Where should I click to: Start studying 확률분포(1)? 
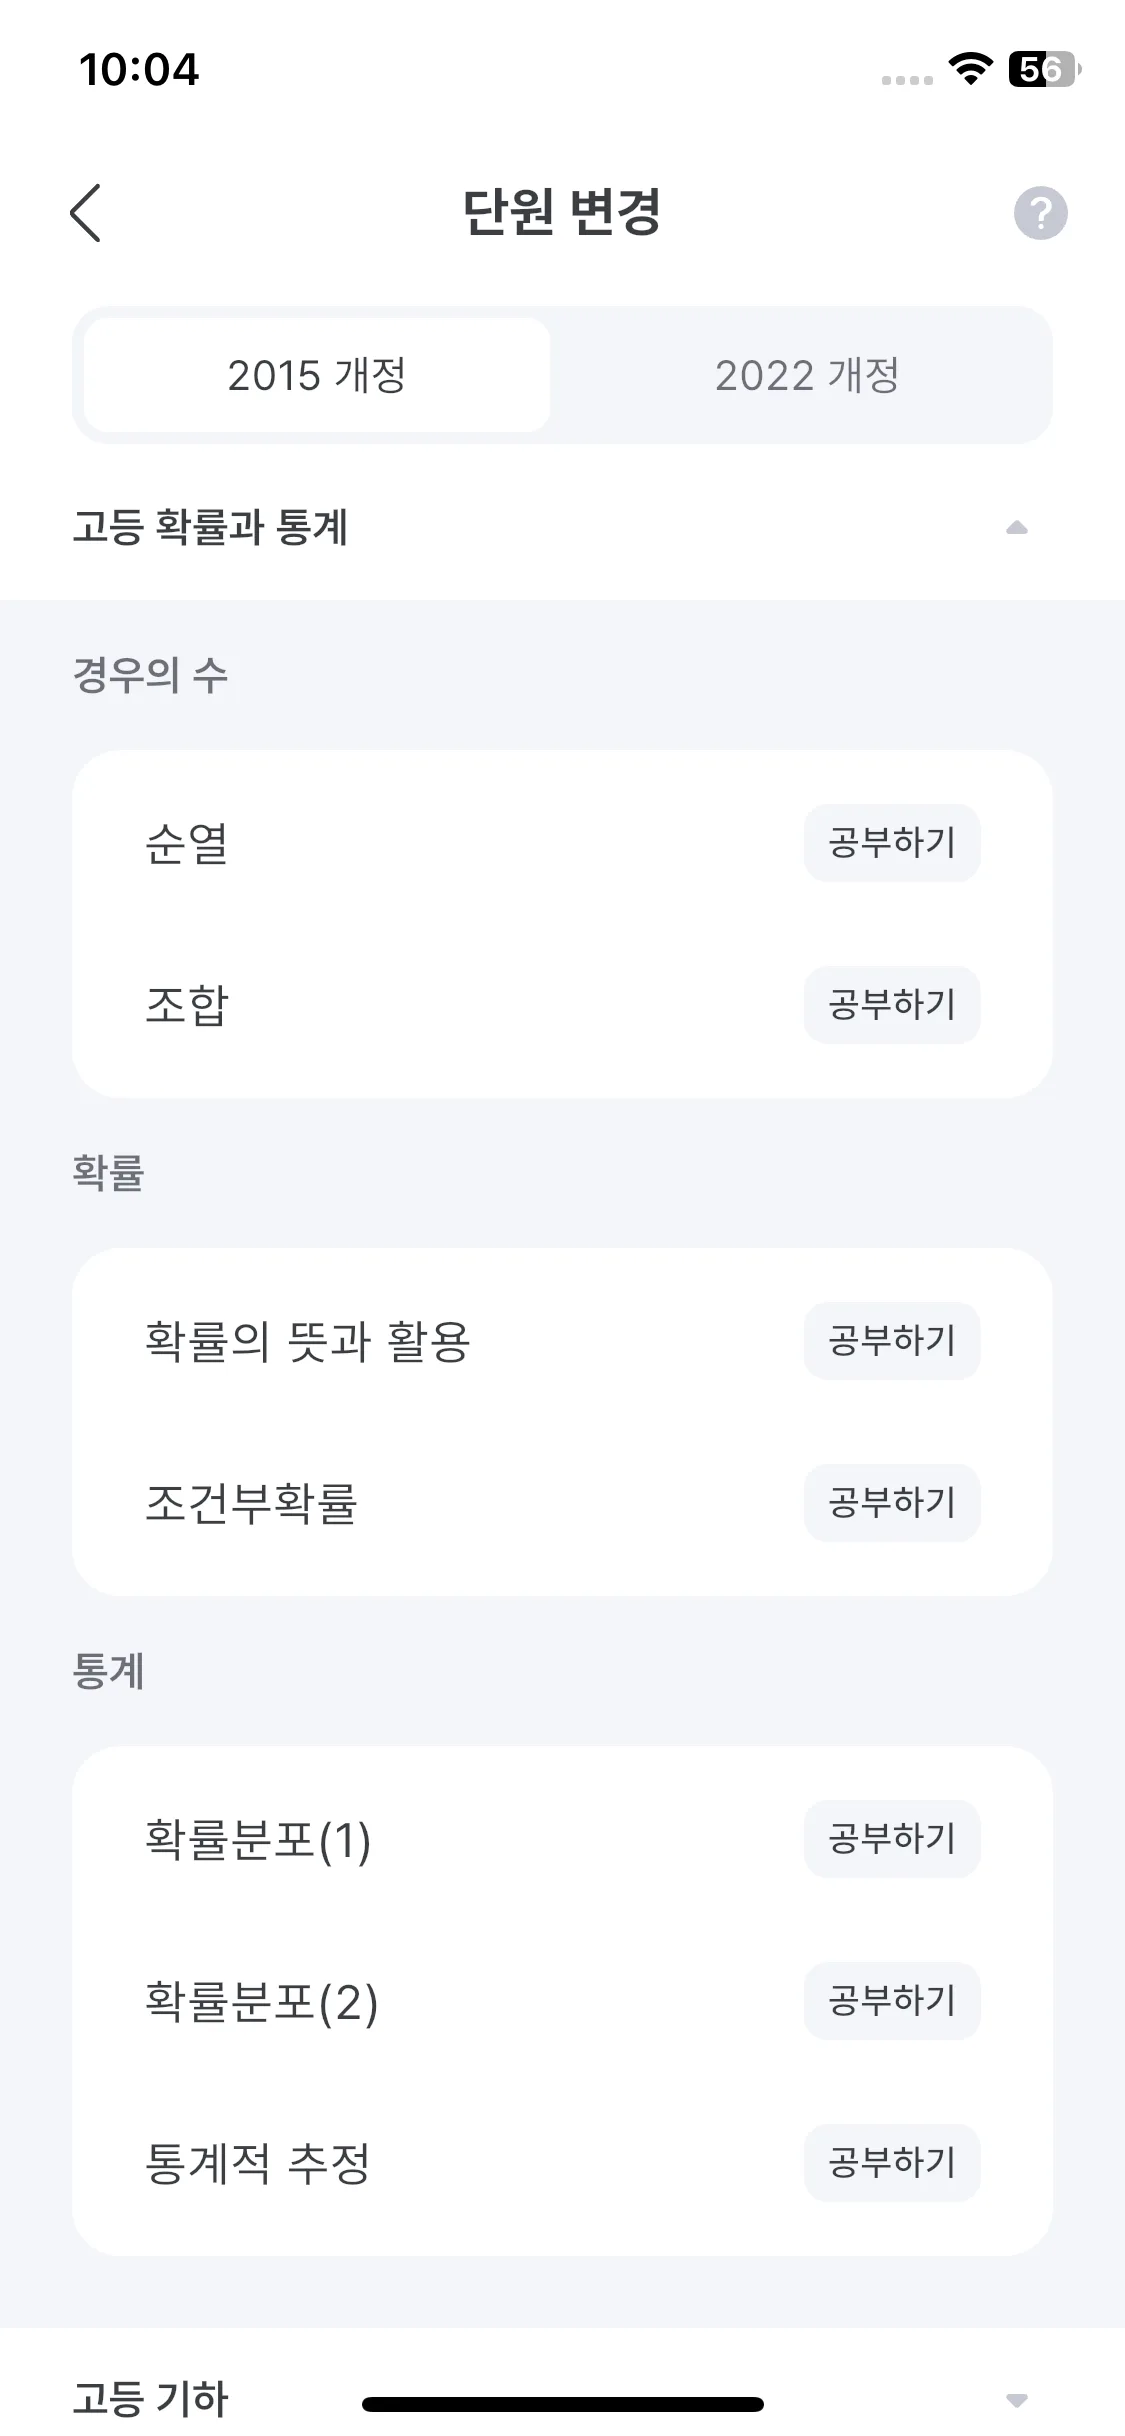[x=892, y=1838]
